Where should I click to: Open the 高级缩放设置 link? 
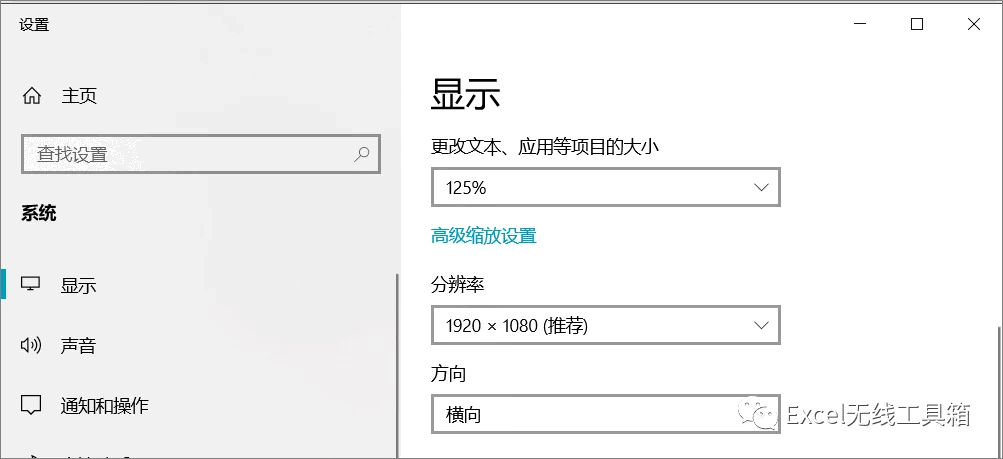point(484,236)
